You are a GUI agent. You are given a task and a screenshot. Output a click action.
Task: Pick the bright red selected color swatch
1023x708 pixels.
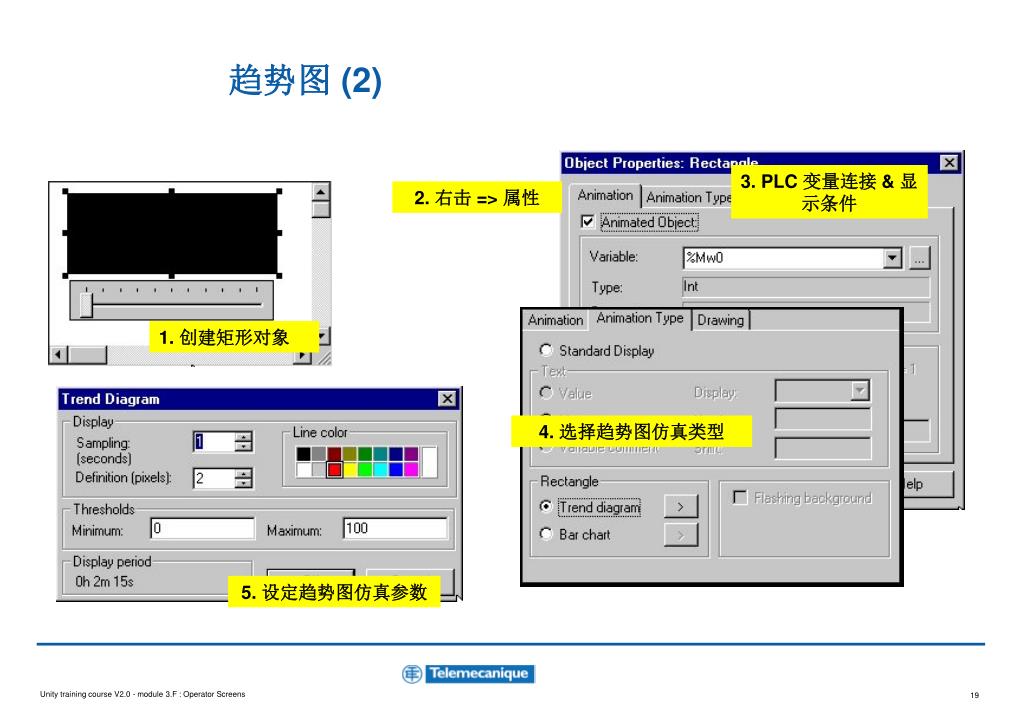[x=334, y=469]
